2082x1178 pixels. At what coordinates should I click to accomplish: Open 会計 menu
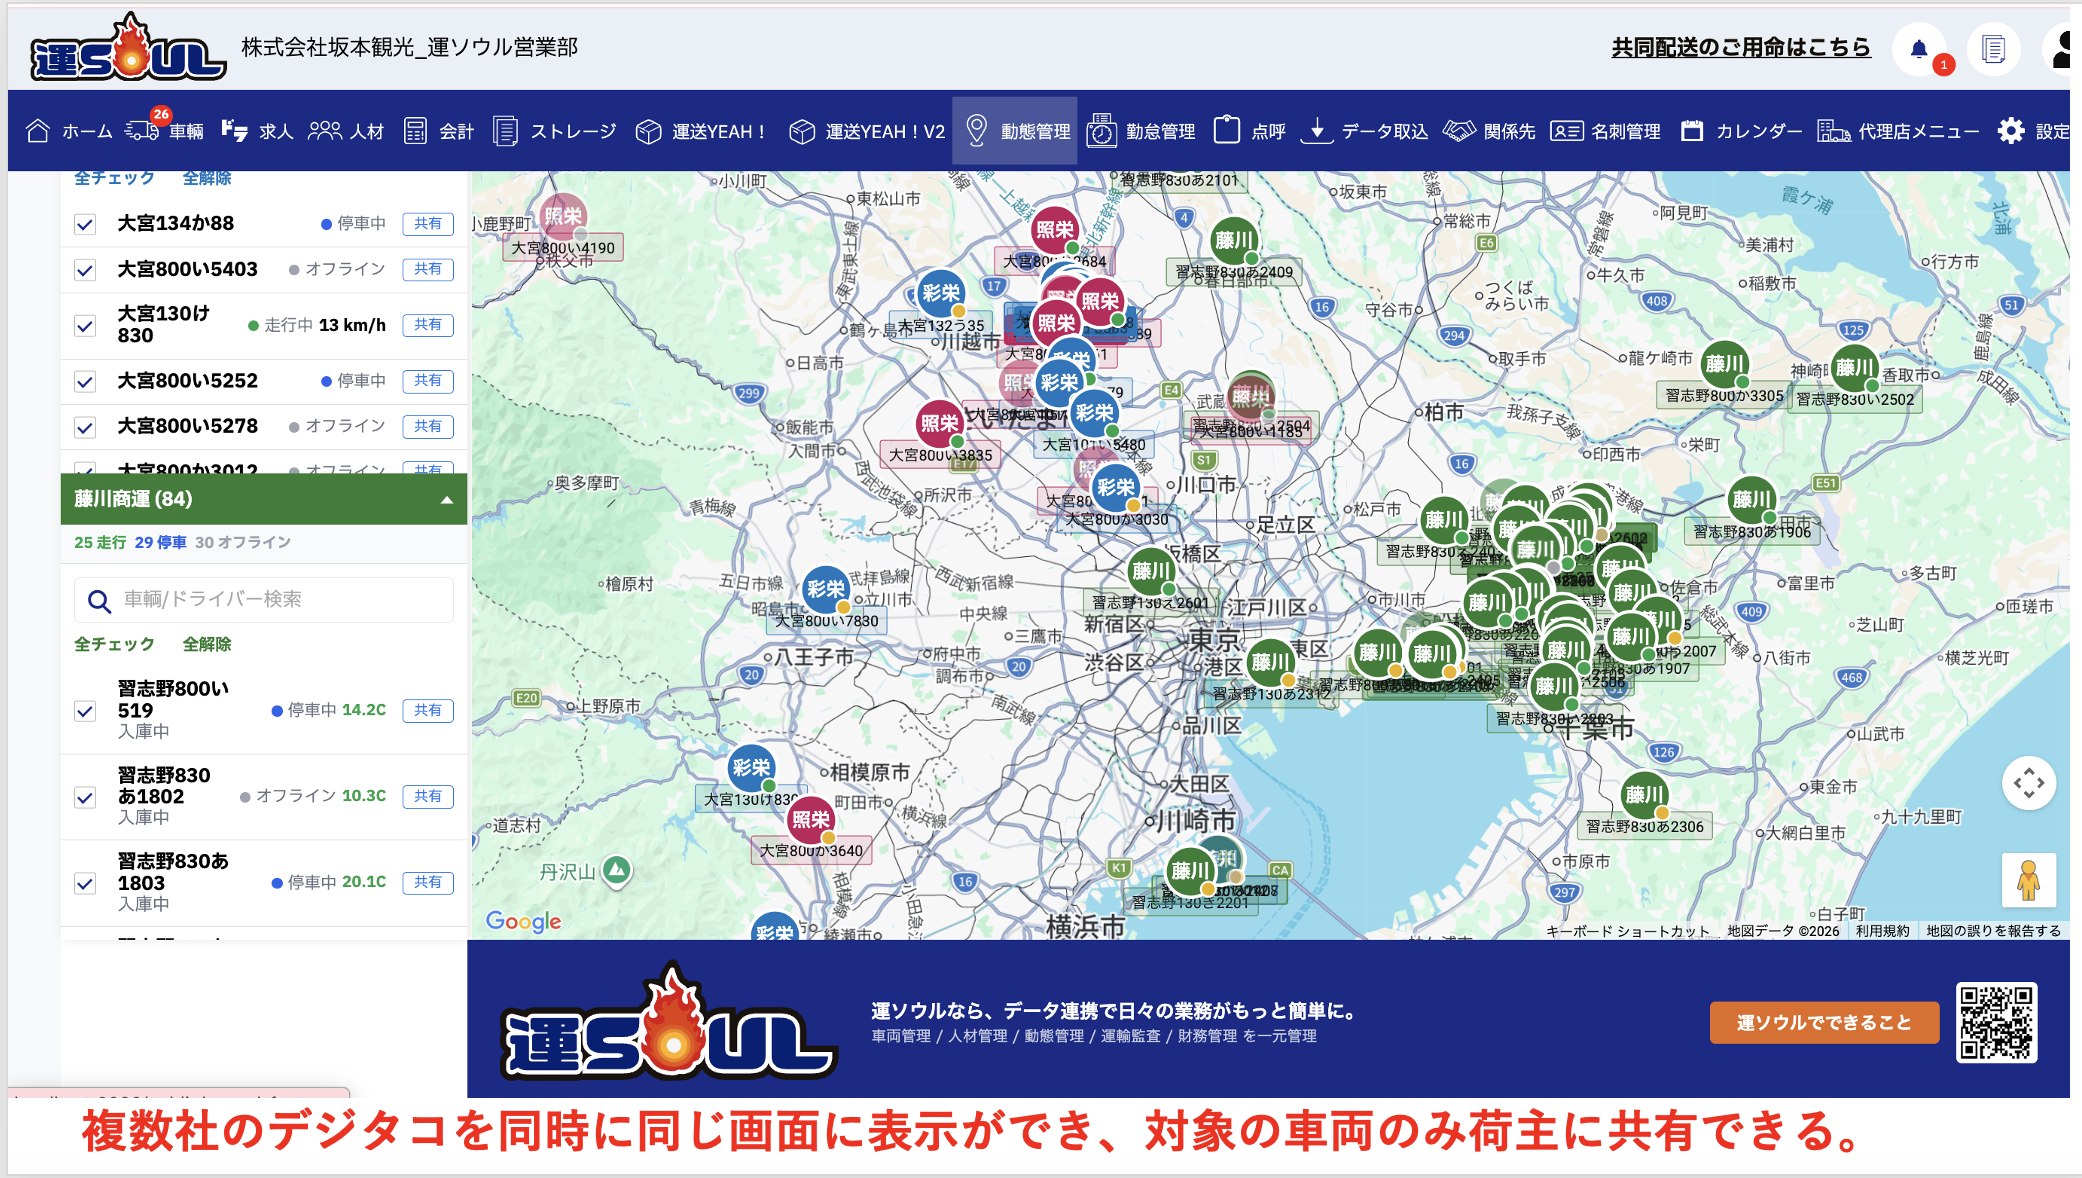(x=439, y=131)
